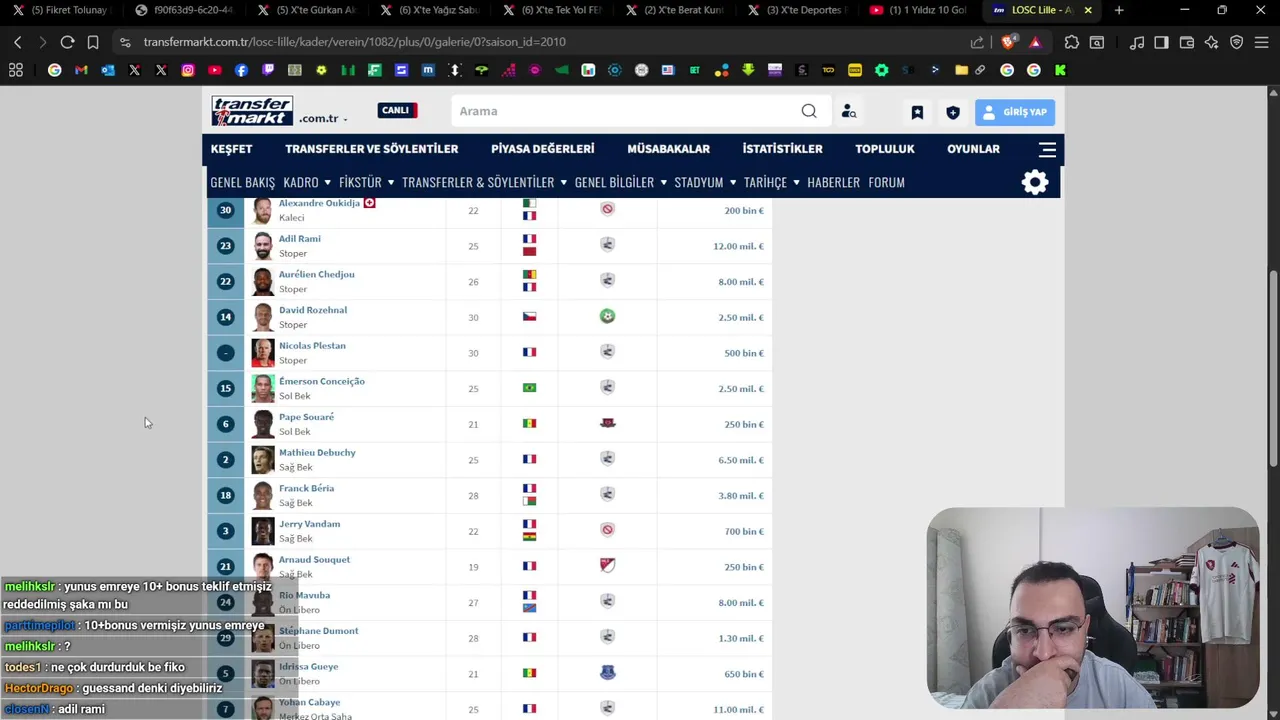This screenshot has width=1280, height=720.
Task: Open Idrissa Gueye player link
Action: [308, 667]
